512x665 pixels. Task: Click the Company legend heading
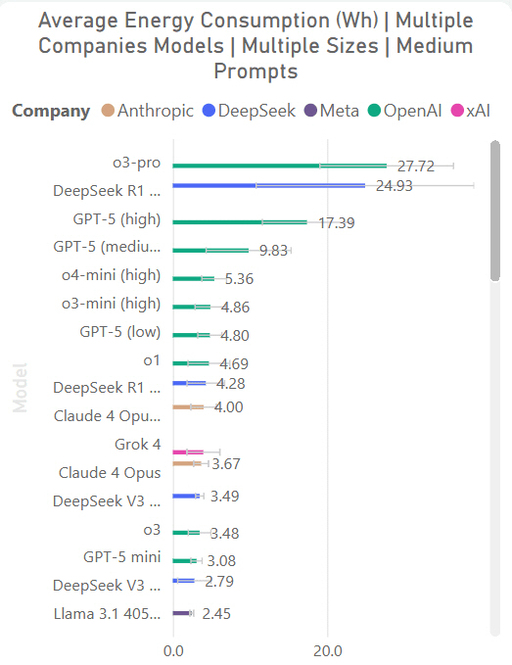51,111
